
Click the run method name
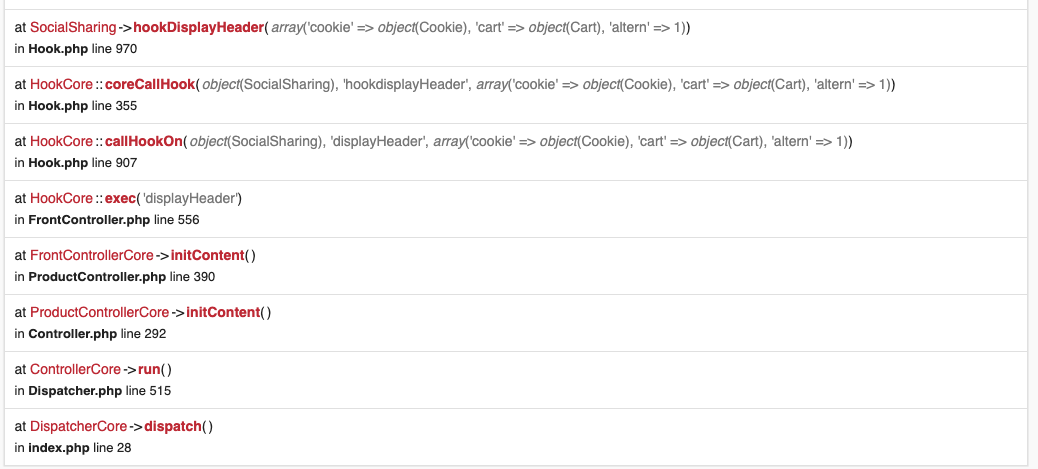pos(150,369)
